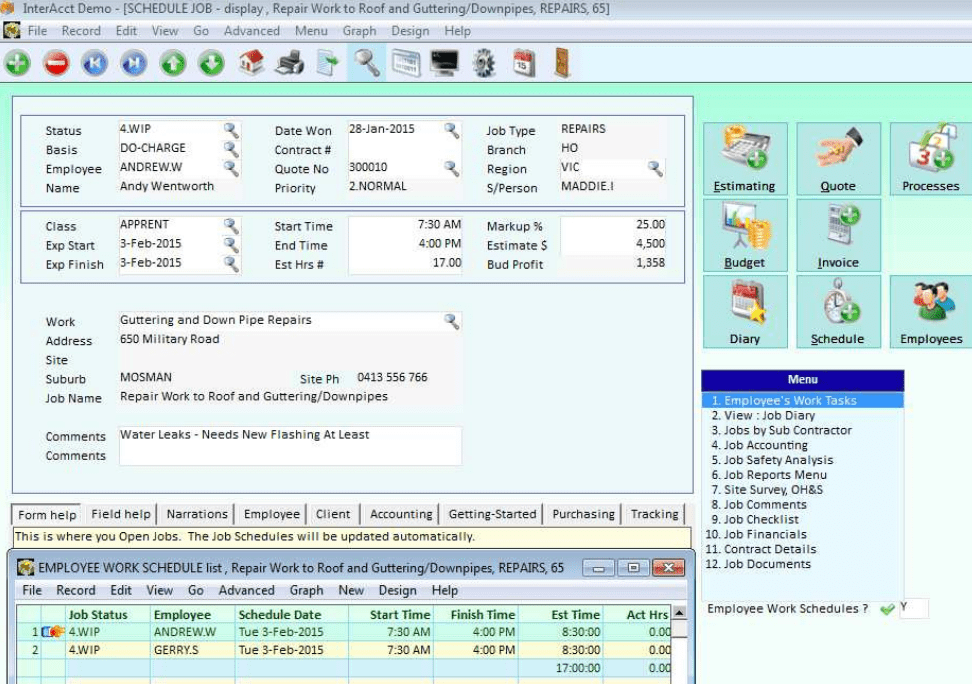Open settings gear icon in toolbar

[x=484, y=63]
